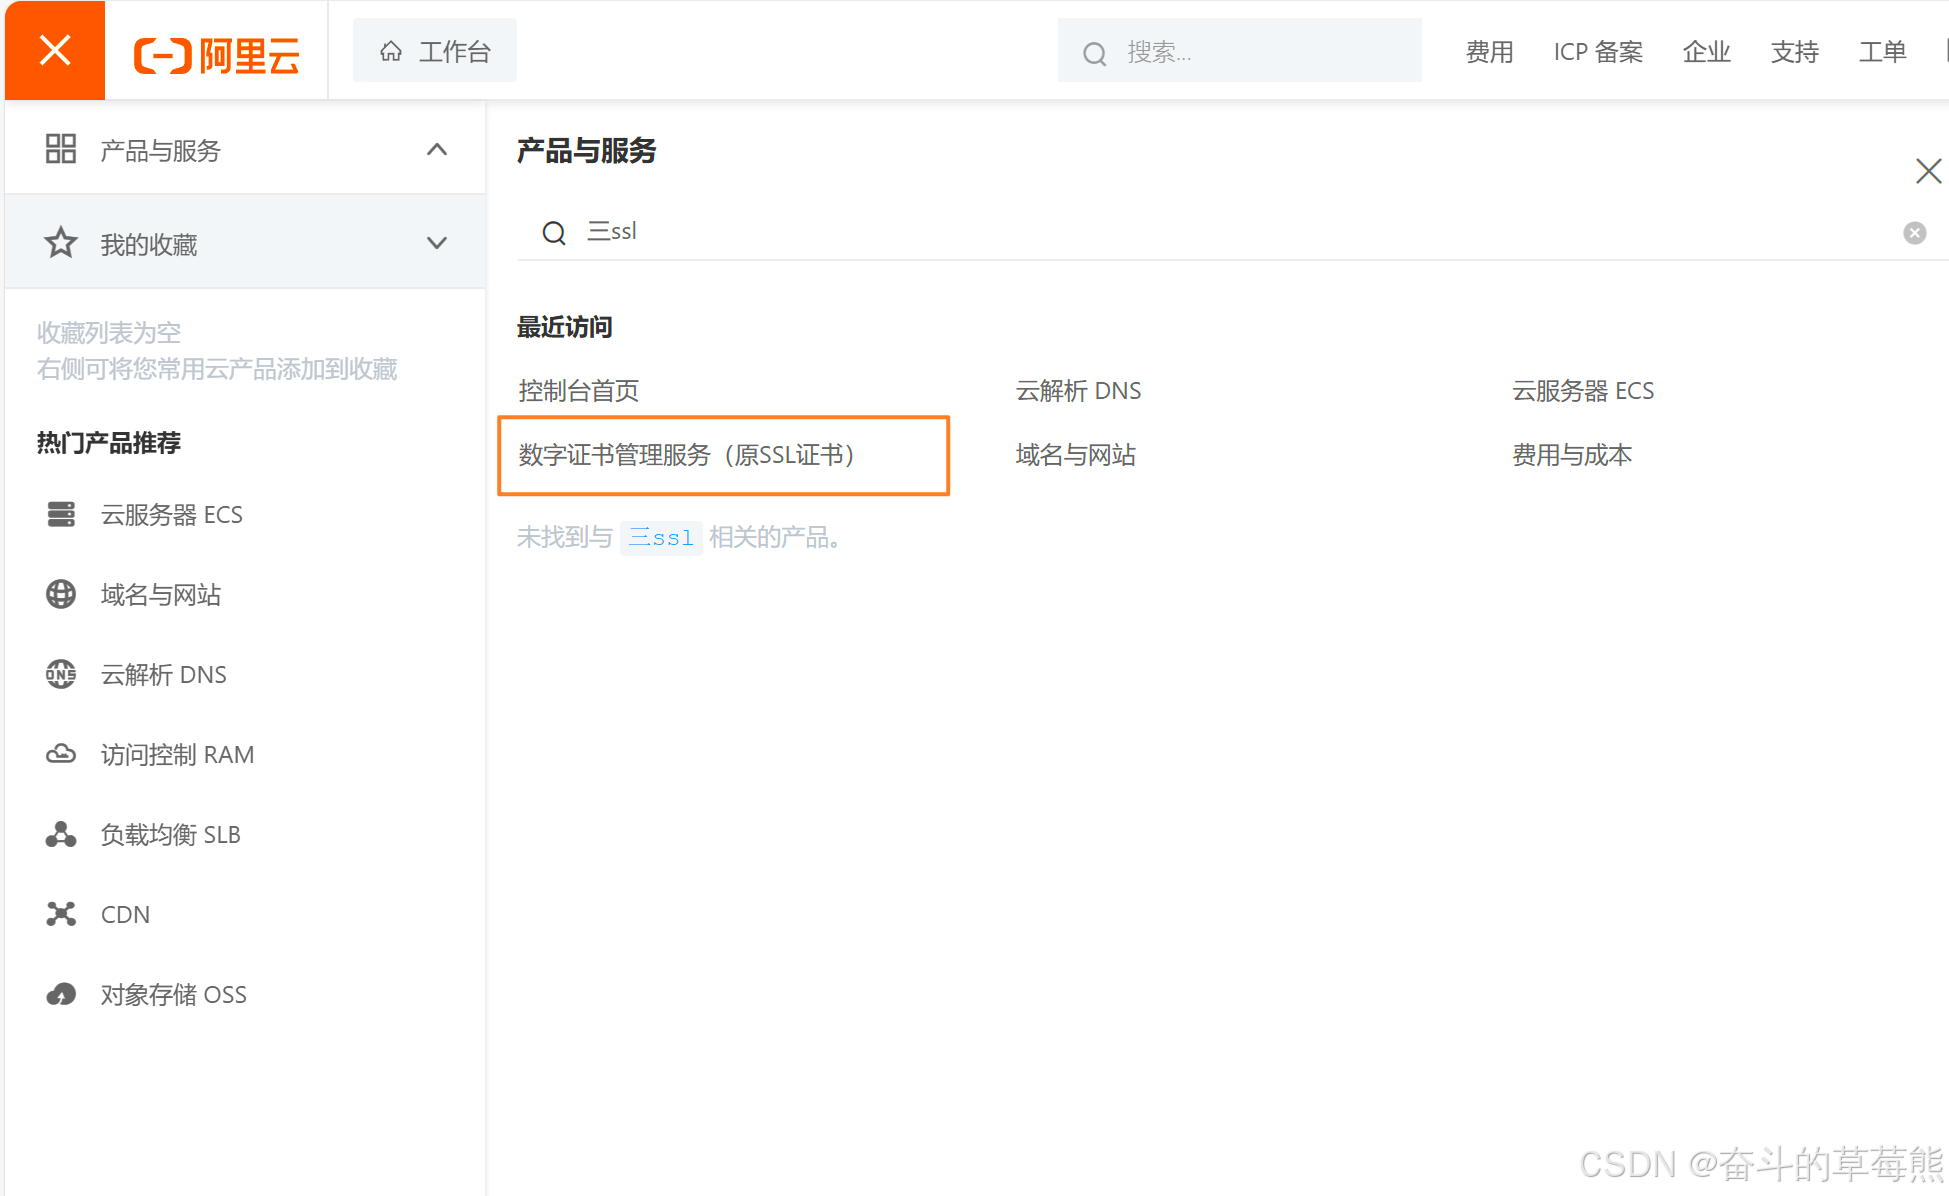Open 费用与成本 under 最近访问
Viewport: 1949px width, 1196px height.
click(1572, 455)
